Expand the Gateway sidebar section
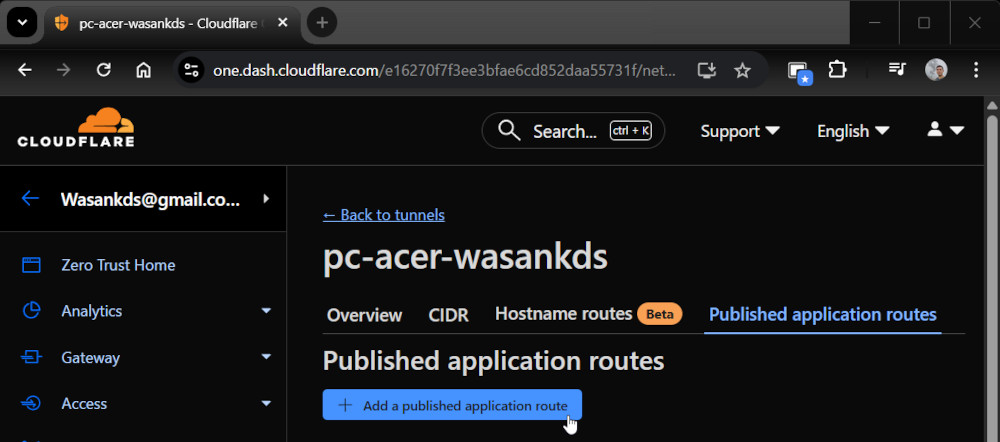 [x=266, y=357]
